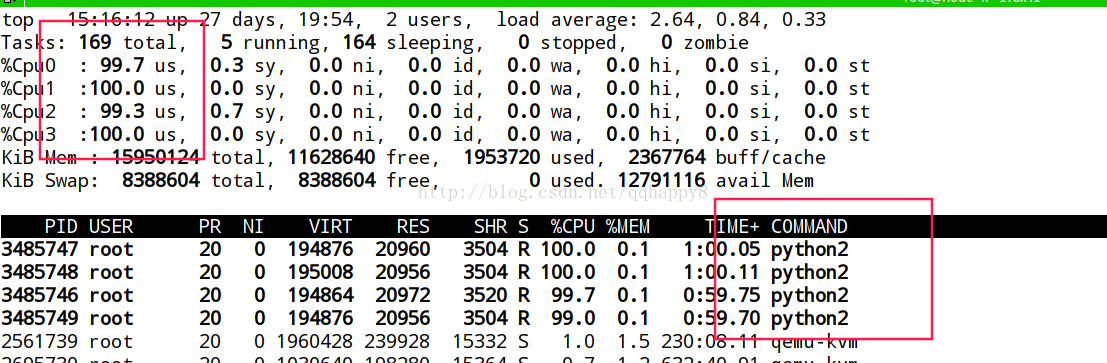Select the 99.3 us value for Cpu2
The height and width of the screenshot is (363, 1107).
[x=138, y=112]
